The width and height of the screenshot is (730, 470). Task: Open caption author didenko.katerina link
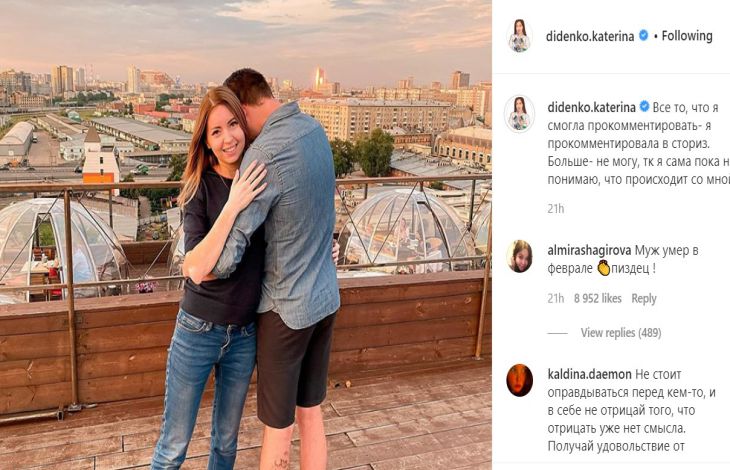coord(591,107)
